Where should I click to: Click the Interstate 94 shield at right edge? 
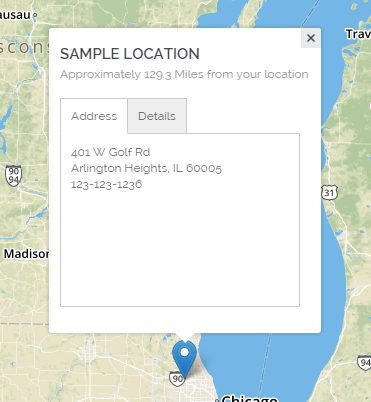[364, 362]
